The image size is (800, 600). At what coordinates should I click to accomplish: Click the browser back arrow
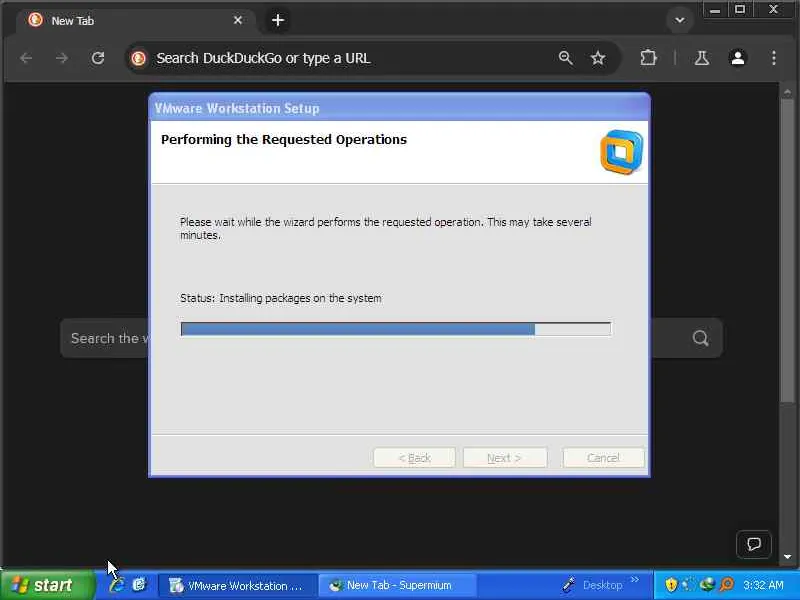[26, 58]
